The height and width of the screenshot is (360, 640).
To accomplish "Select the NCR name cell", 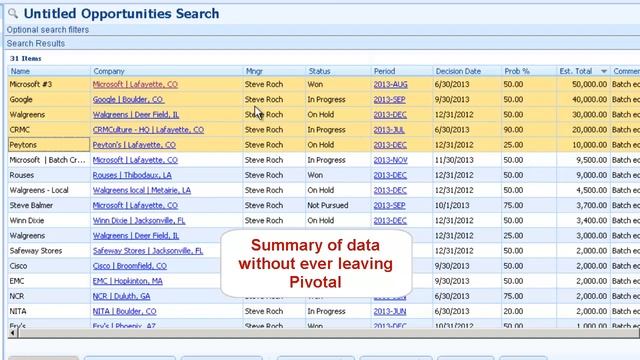I will [x=49, y=296].
